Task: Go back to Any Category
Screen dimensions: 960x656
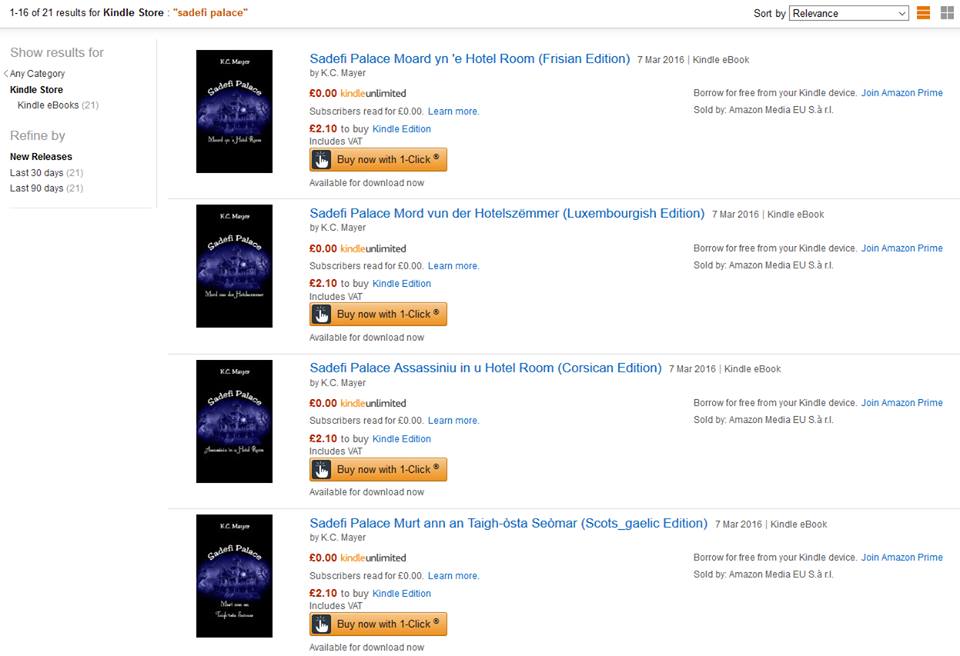Action: pyautogui.click(x=36, y=74)
